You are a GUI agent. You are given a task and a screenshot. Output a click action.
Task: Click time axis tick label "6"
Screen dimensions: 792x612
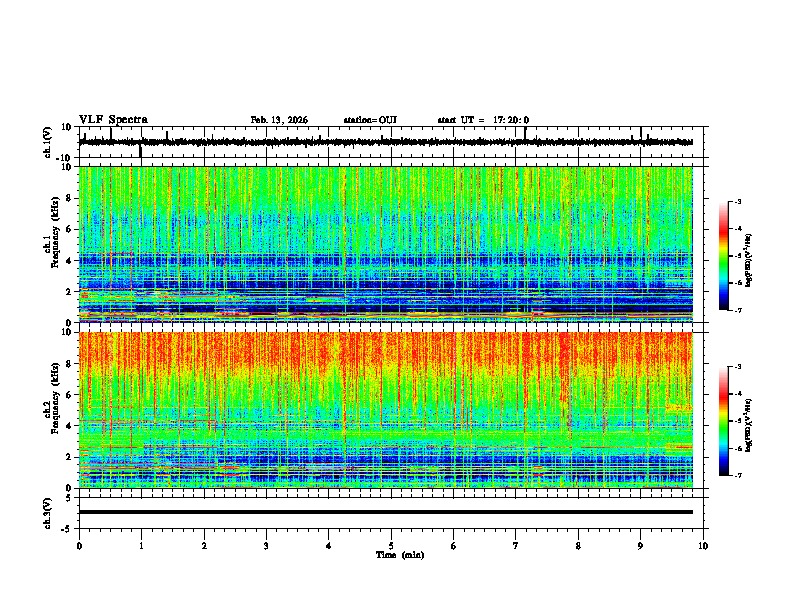tap(454, 546)
